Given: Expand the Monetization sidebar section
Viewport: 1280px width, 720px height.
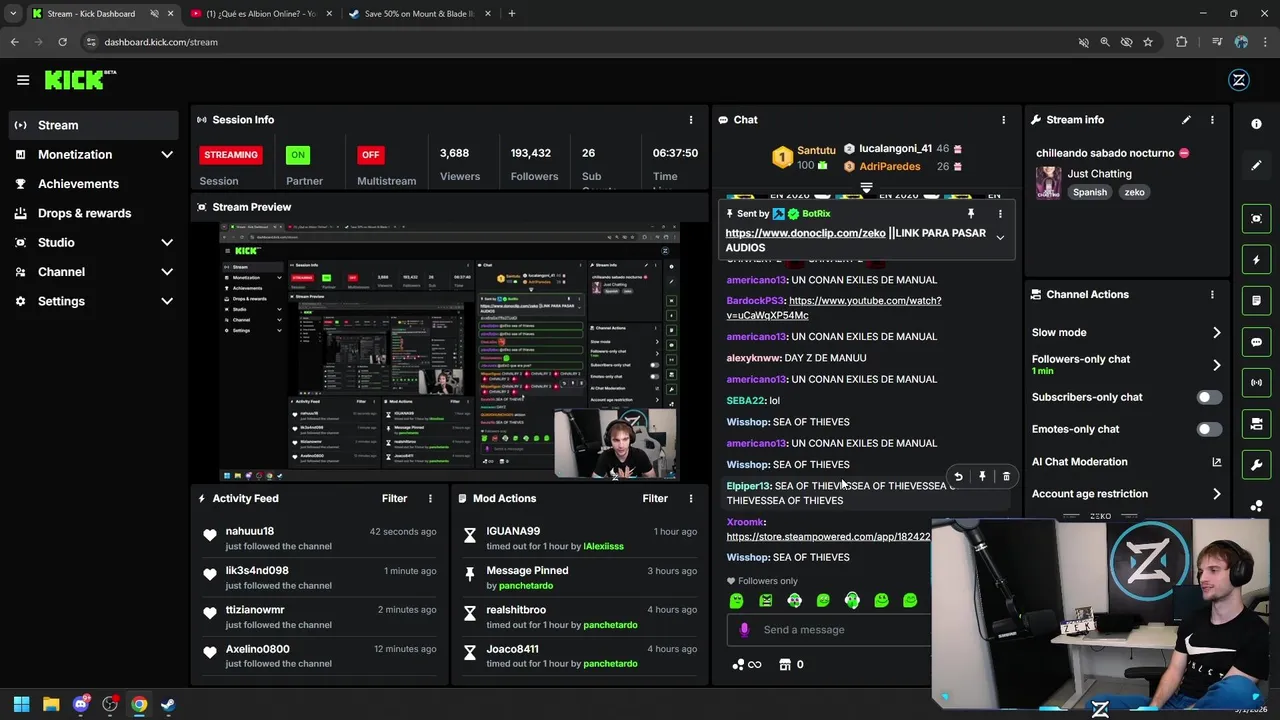Looking at the screenshot, I should tap(167, 155).
